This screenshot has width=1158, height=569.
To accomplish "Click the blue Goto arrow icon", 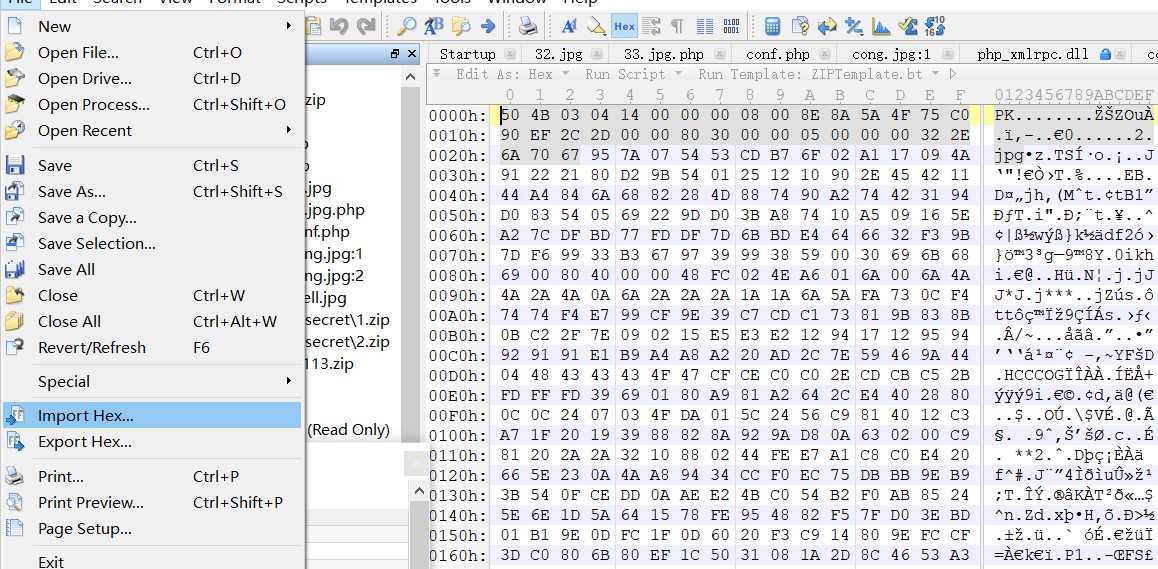I will click(x=487, y=27).
